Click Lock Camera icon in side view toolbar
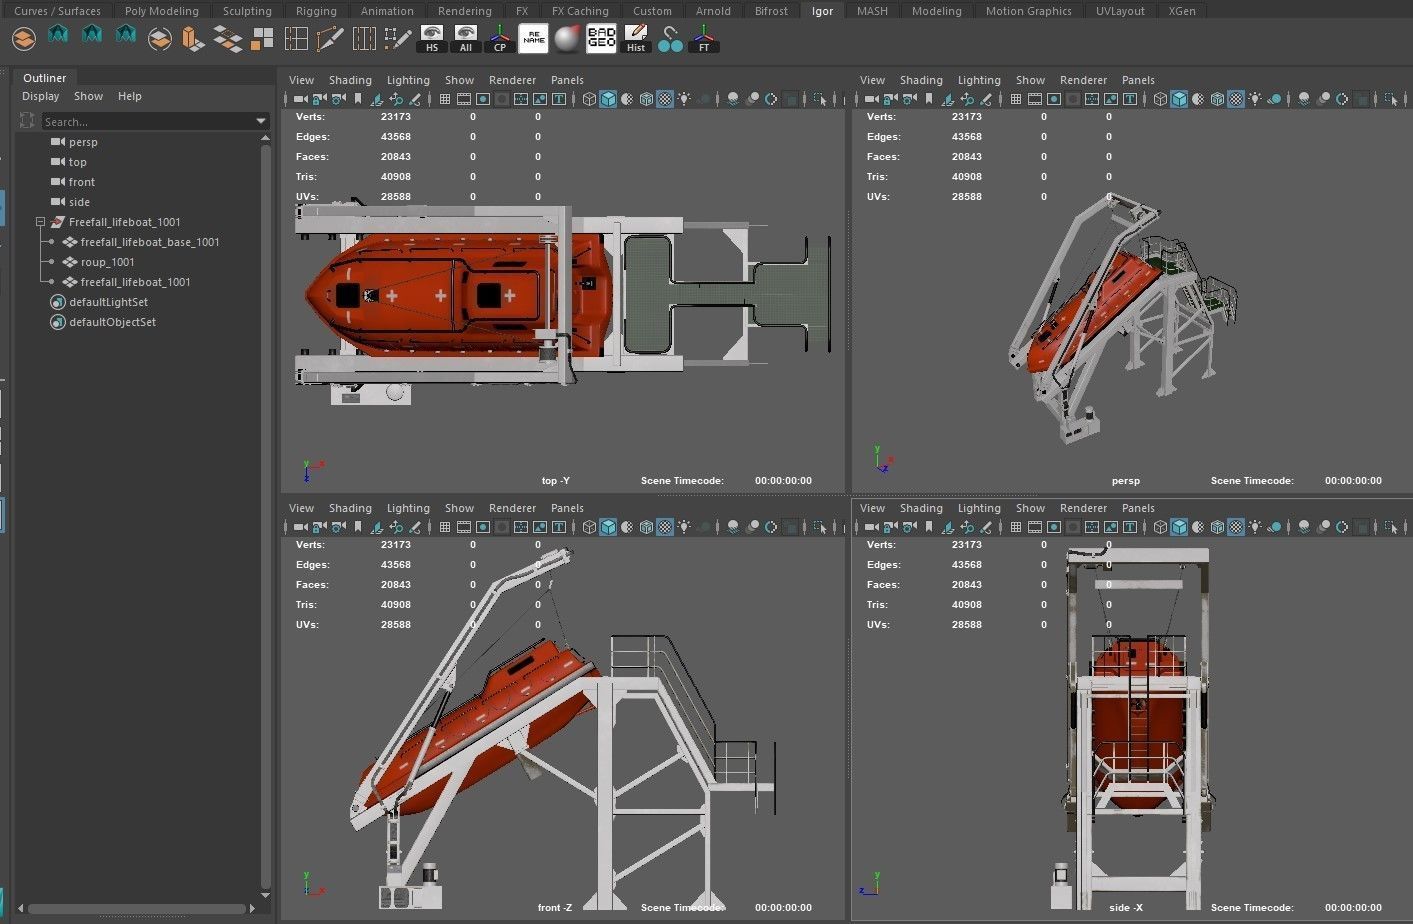Screen dimensions: 1413x924 pos(890,527)
